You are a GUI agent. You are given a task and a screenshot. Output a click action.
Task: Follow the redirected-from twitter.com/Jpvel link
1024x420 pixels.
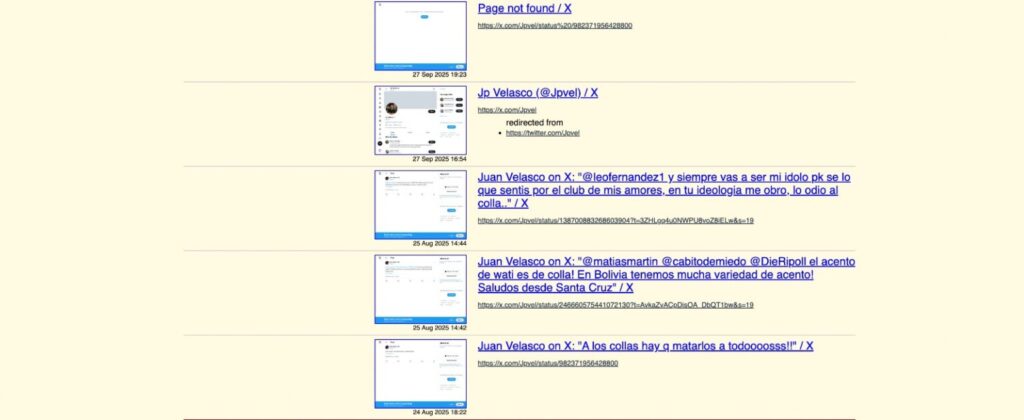(x=543, y=133)
